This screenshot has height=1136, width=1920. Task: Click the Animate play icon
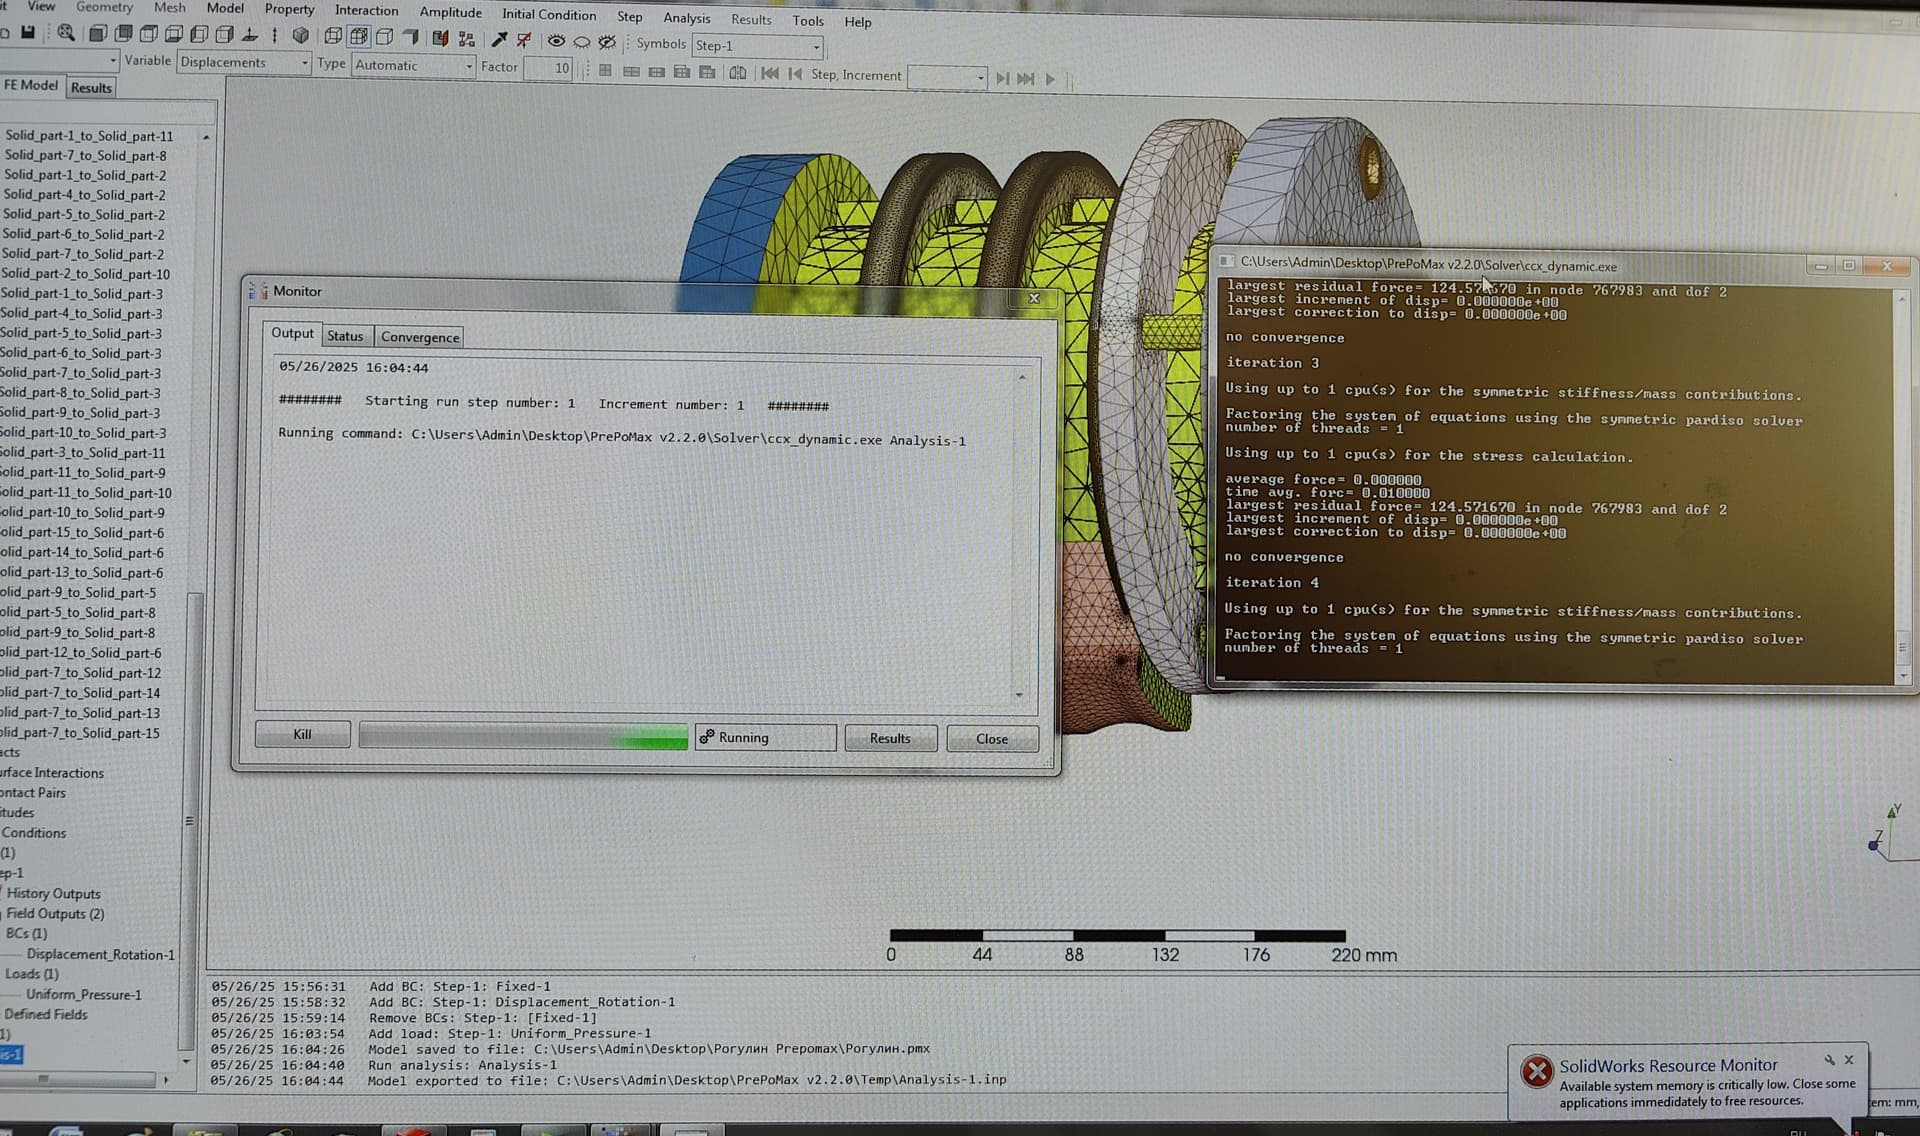(1050, 78)
